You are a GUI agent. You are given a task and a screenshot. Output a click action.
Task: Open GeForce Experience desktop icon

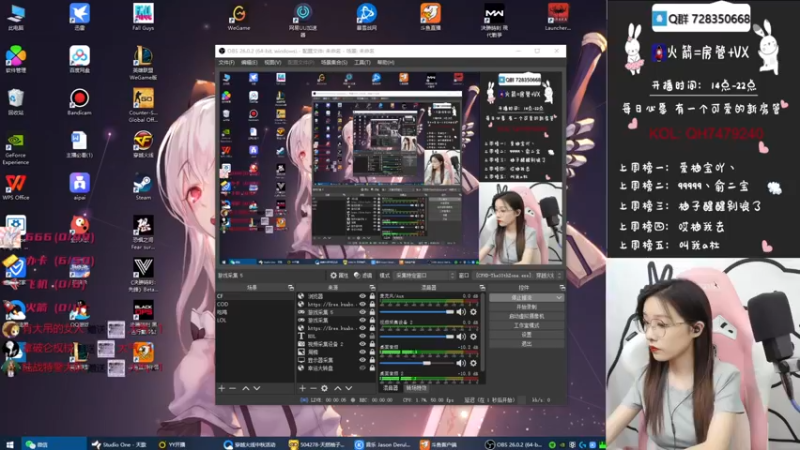click(x=15, y=149)
